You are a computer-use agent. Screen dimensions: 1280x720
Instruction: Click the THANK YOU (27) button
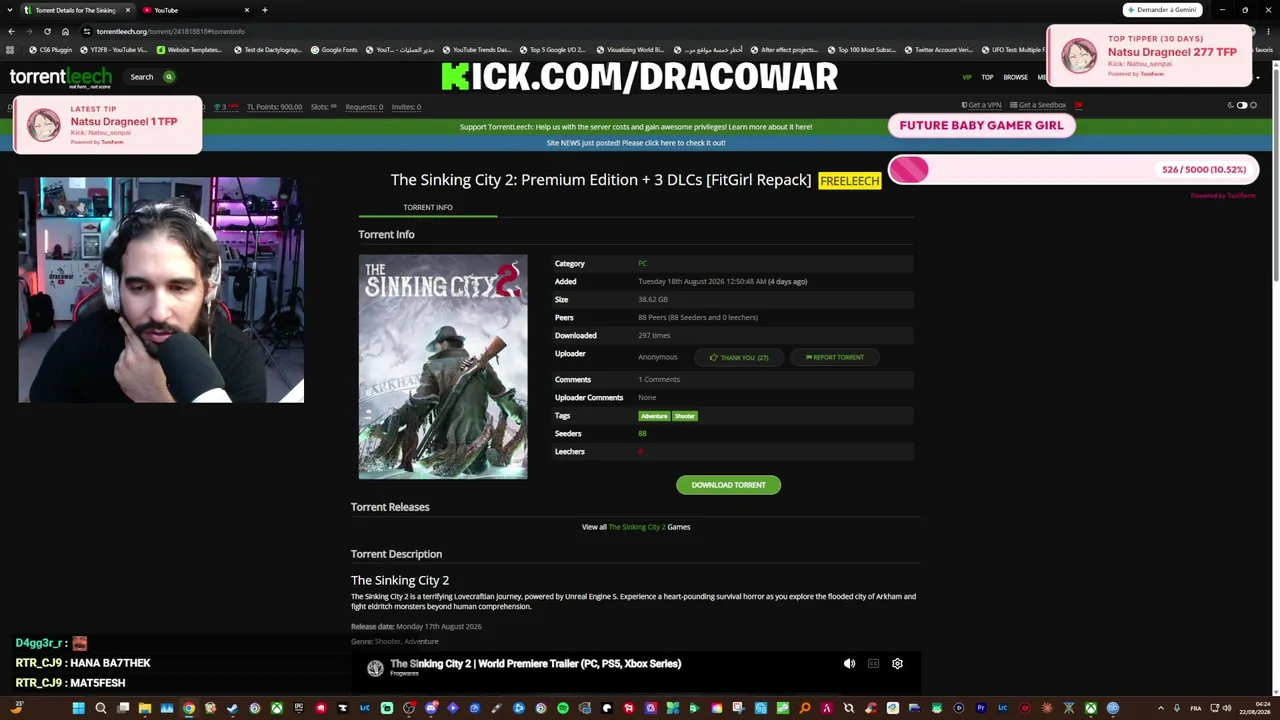click(x=739, y=357)
